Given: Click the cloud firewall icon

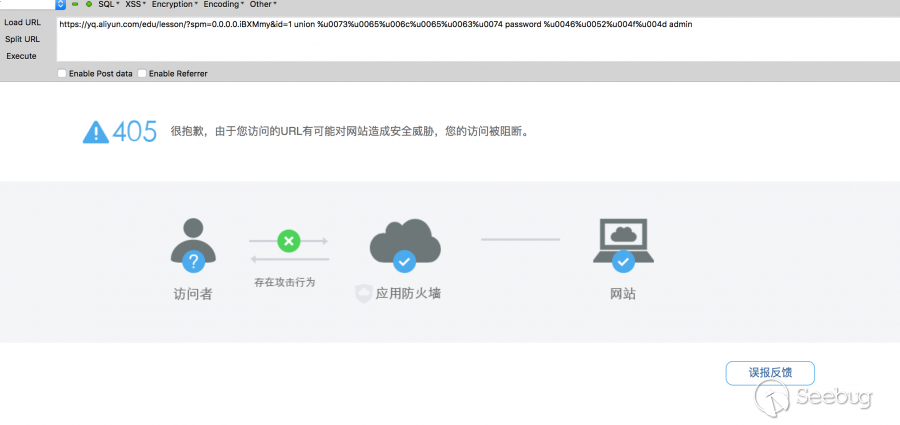Looking at the screenshot, I should (405, 245).
